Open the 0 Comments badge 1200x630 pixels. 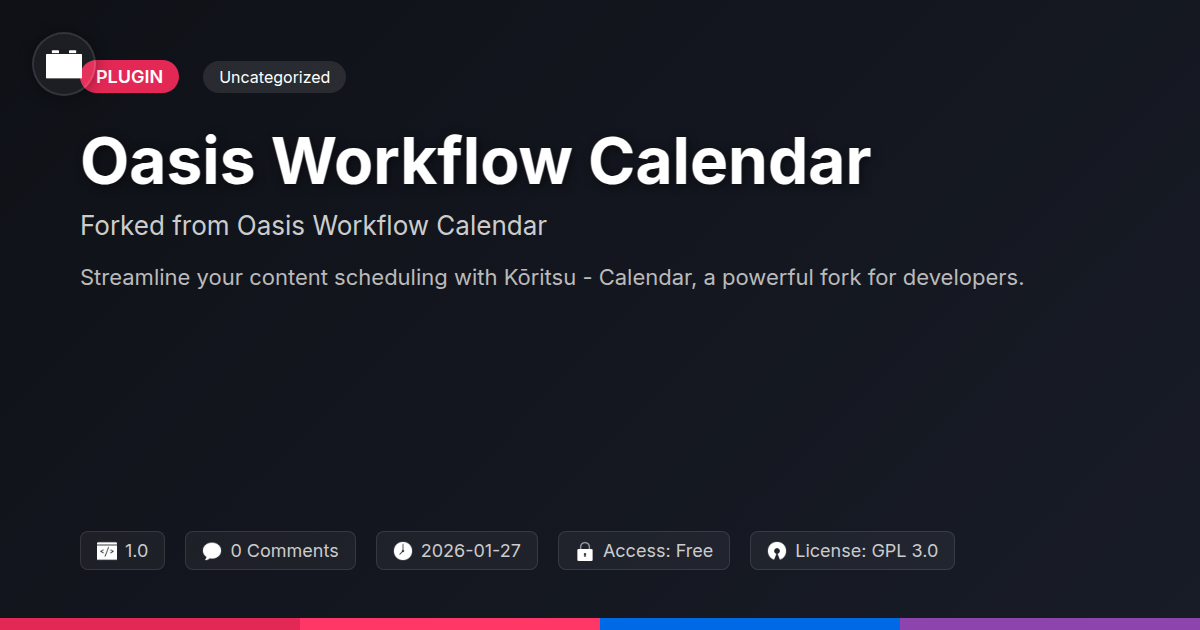[284, 551]
